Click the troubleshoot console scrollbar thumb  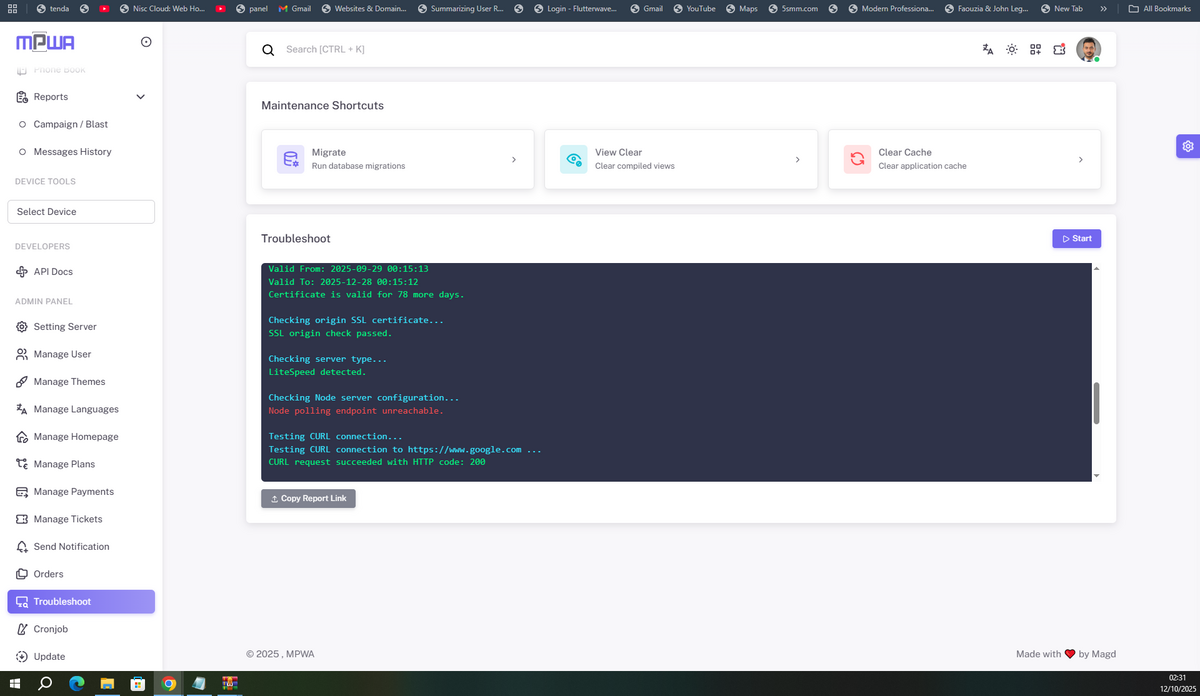point(1096,403)
